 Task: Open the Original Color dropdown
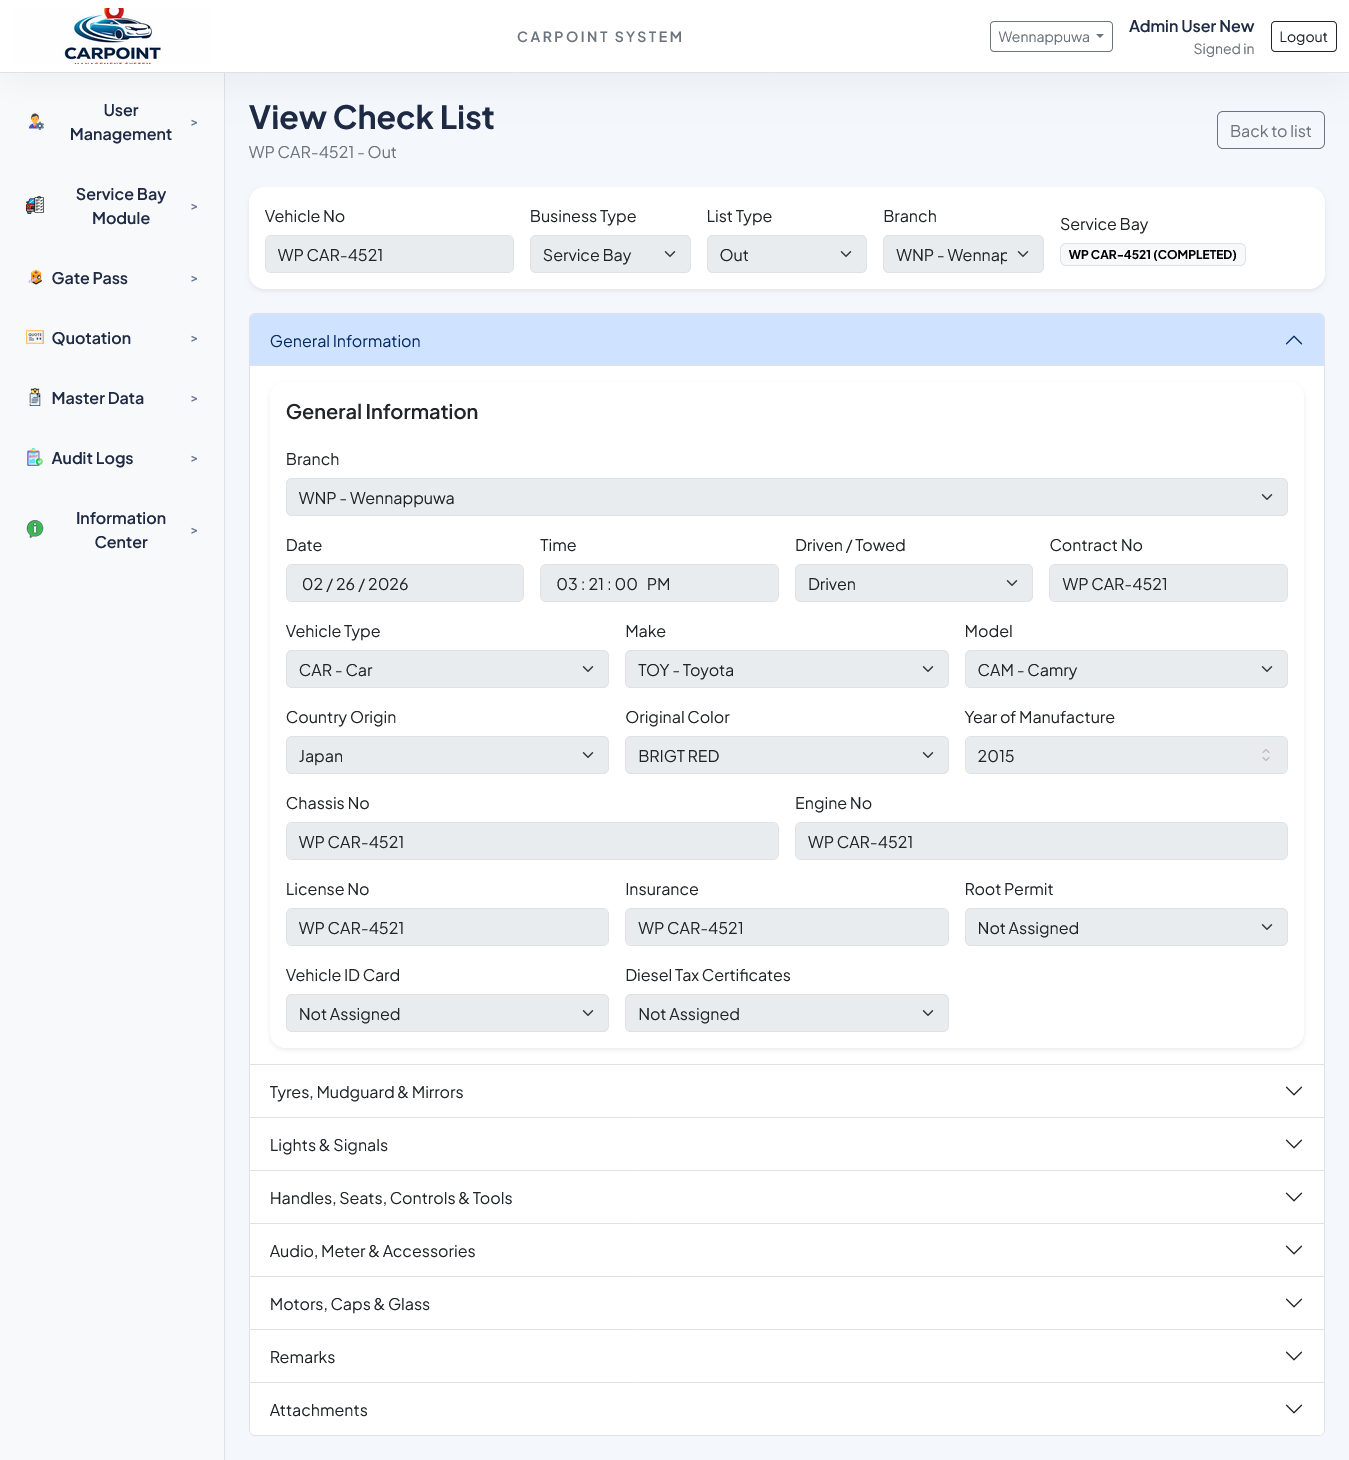(786, 755)
